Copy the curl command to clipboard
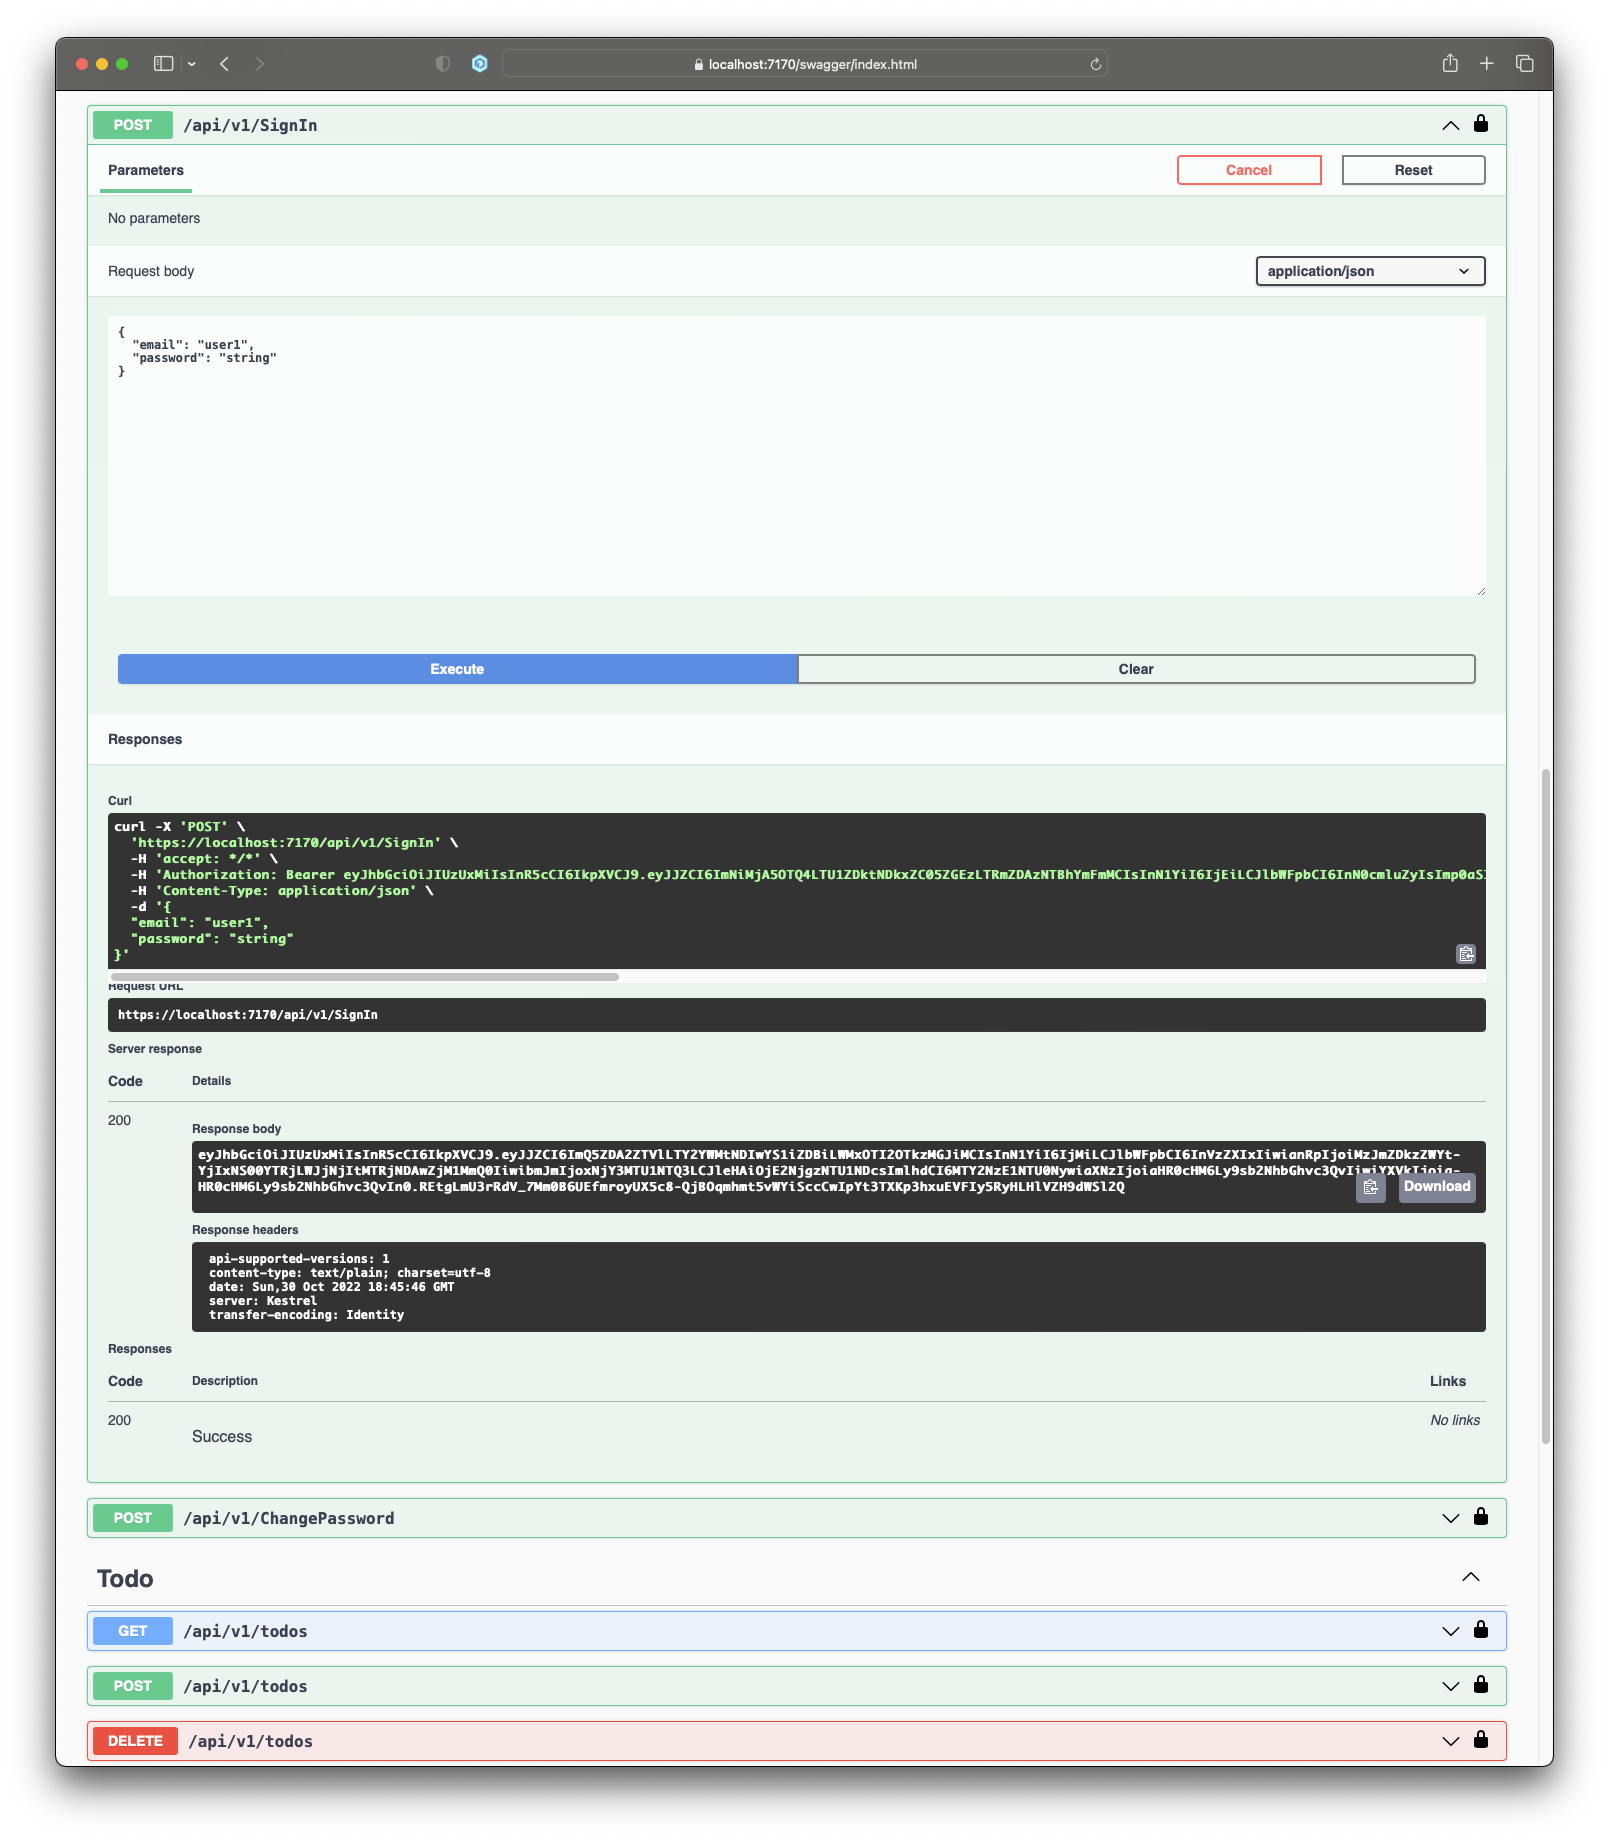Image resolution: width=1609 pixels, height=1840 pixels. click(1465, 954)
